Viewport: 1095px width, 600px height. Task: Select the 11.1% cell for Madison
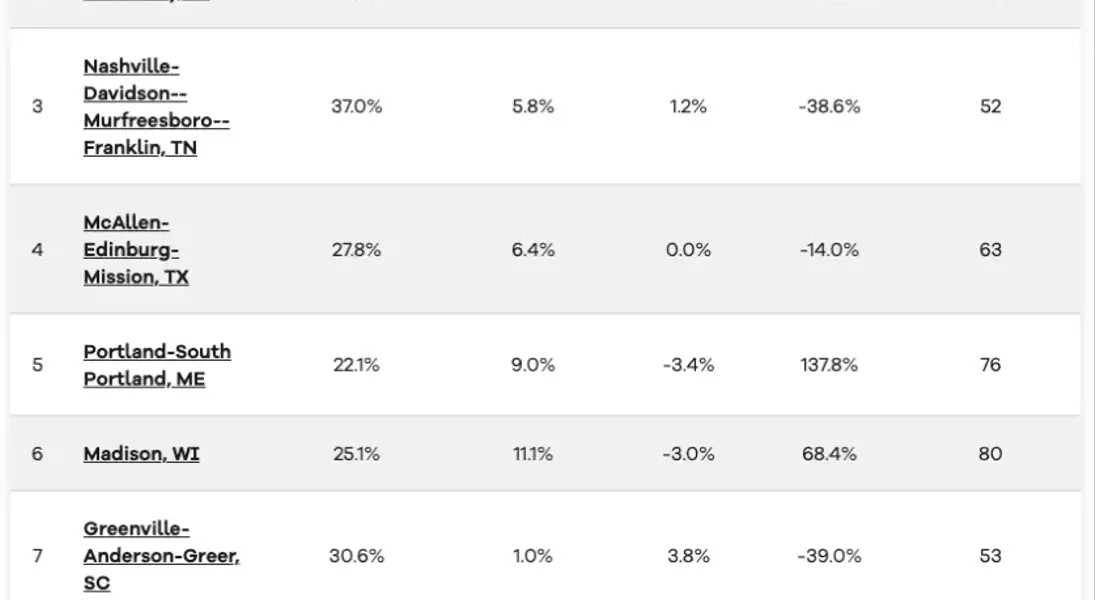click(532, 454)
